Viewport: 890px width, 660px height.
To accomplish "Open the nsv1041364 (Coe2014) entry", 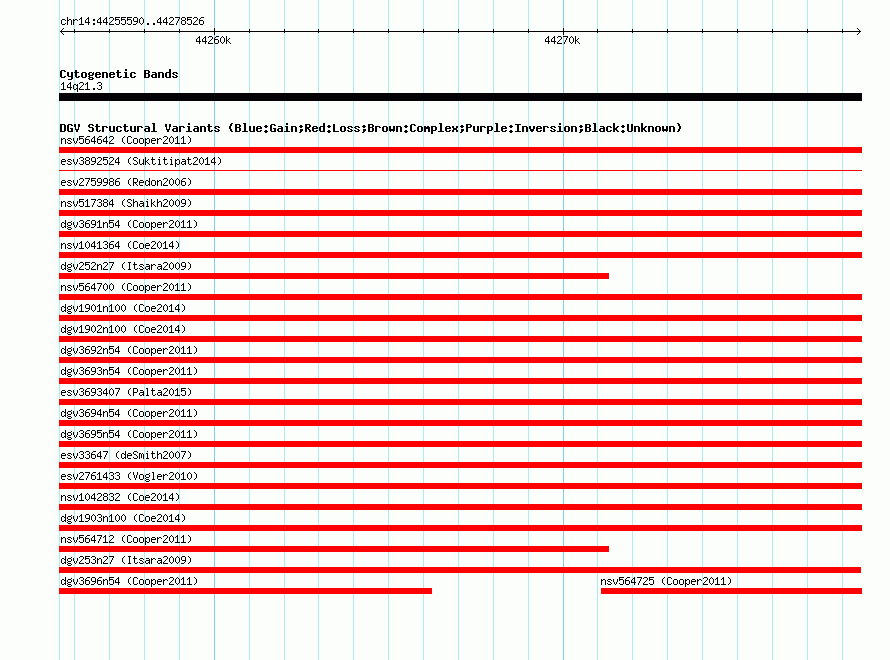I will (120, 245).
